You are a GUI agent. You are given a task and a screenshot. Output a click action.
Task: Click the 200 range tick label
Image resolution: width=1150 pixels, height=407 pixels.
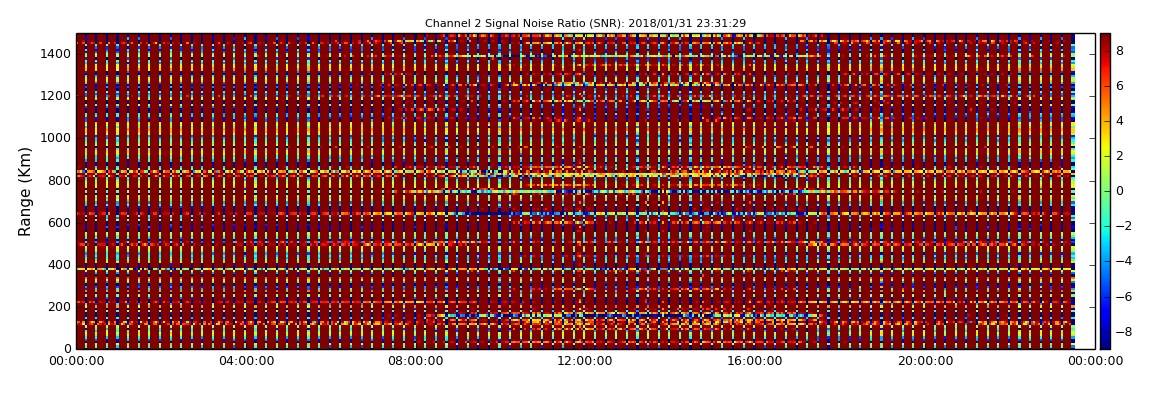pos(59,307)
